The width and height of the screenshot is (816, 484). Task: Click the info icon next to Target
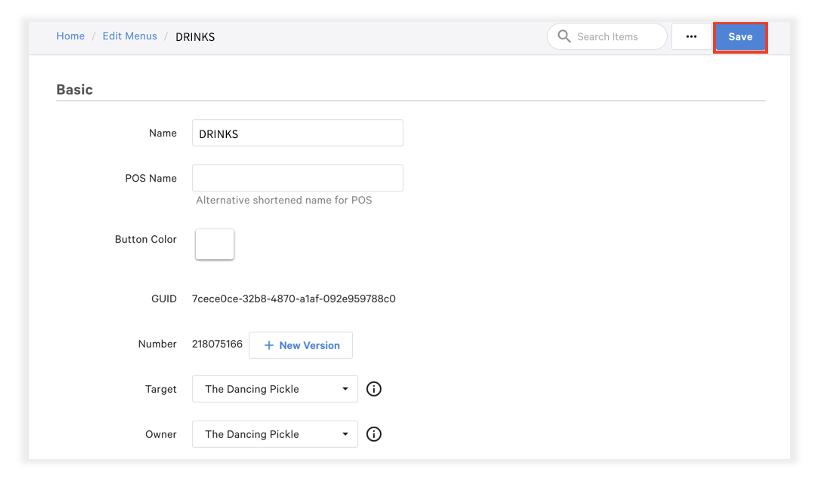tap(374, 389)
